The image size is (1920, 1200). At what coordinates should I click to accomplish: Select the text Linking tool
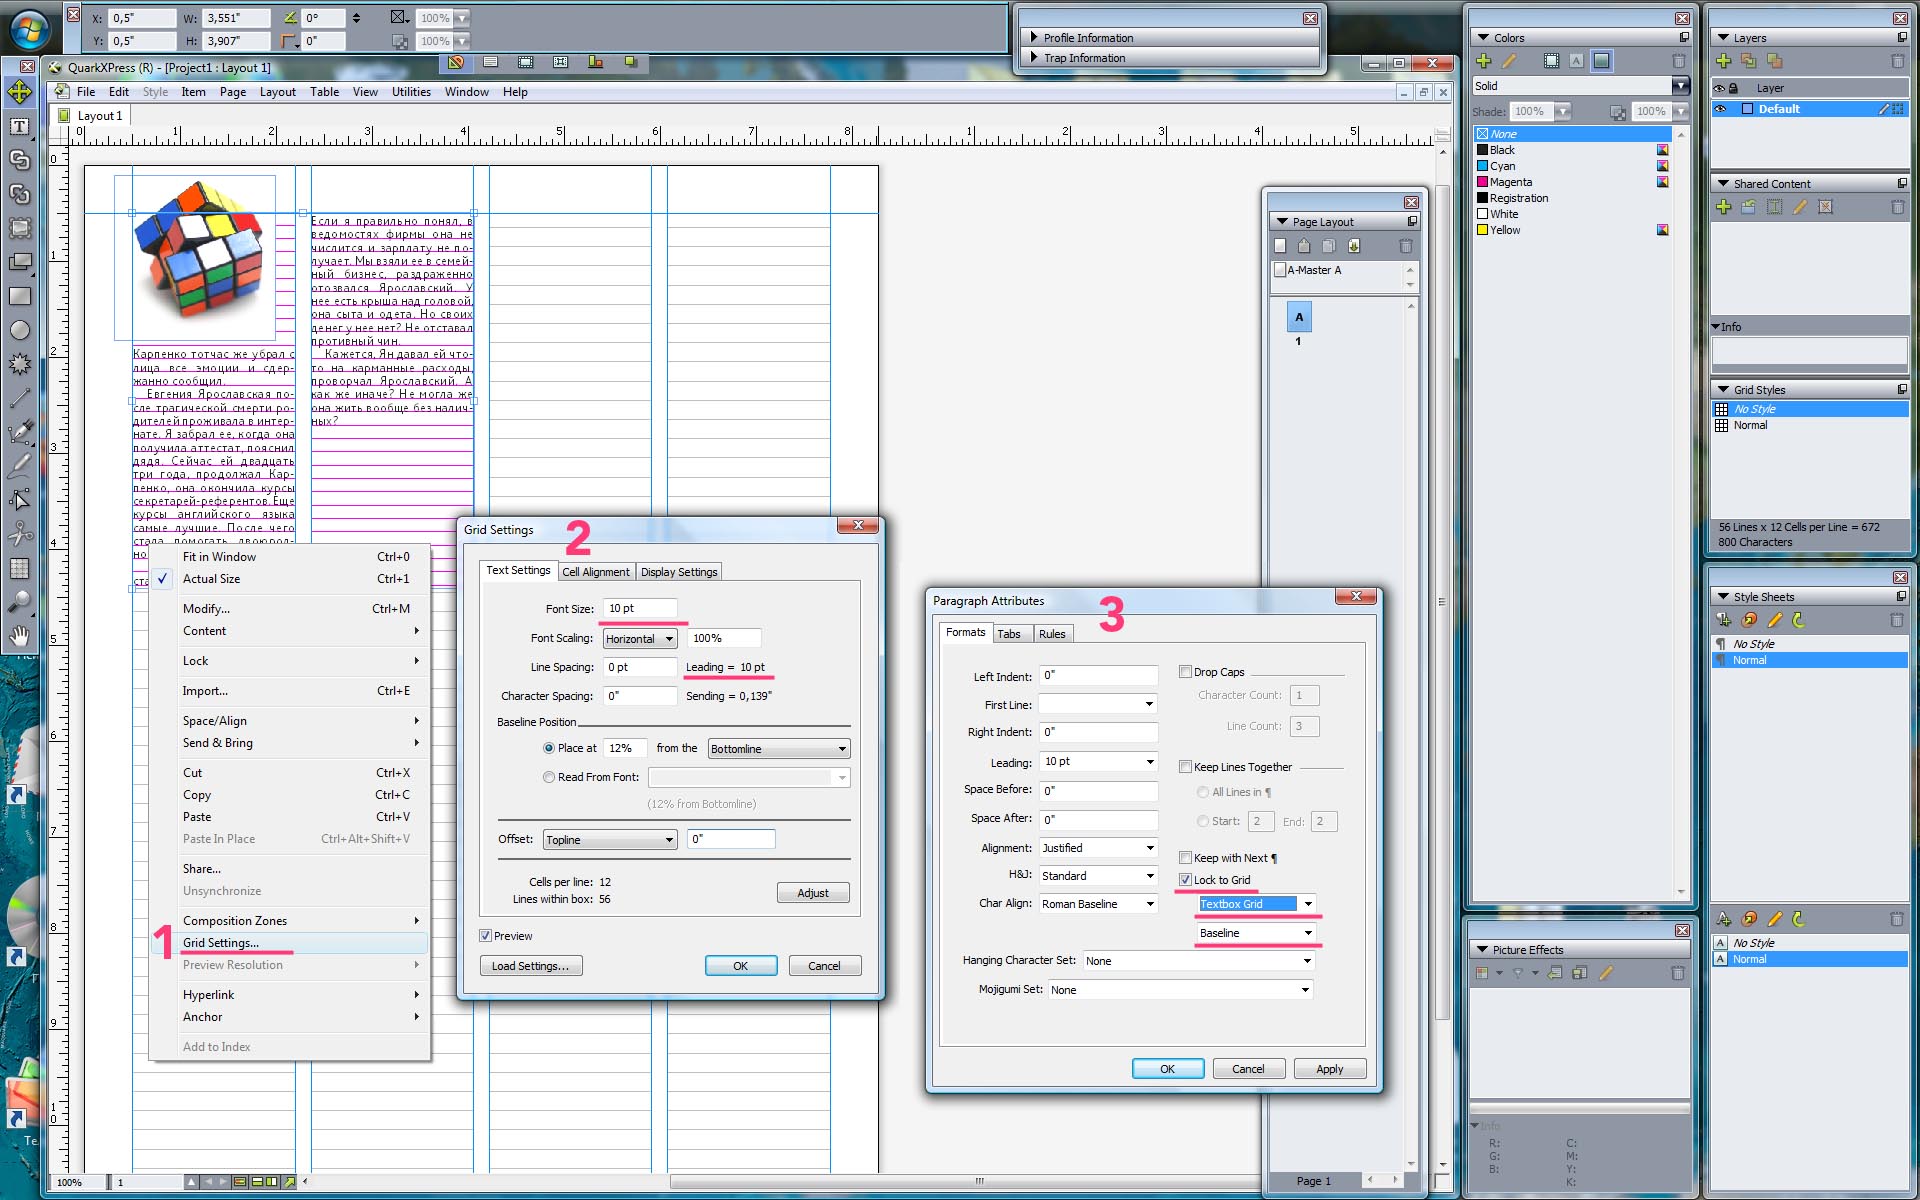tap(19, 160)
